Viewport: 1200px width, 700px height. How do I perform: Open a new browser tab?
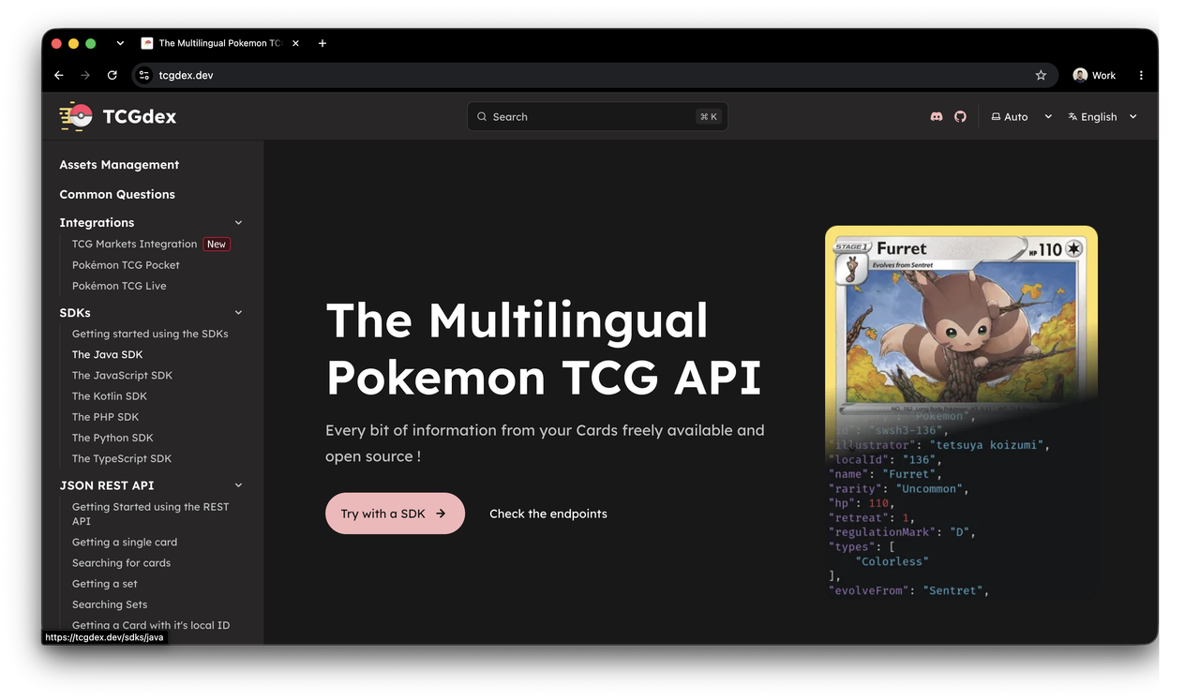(322, 43)
